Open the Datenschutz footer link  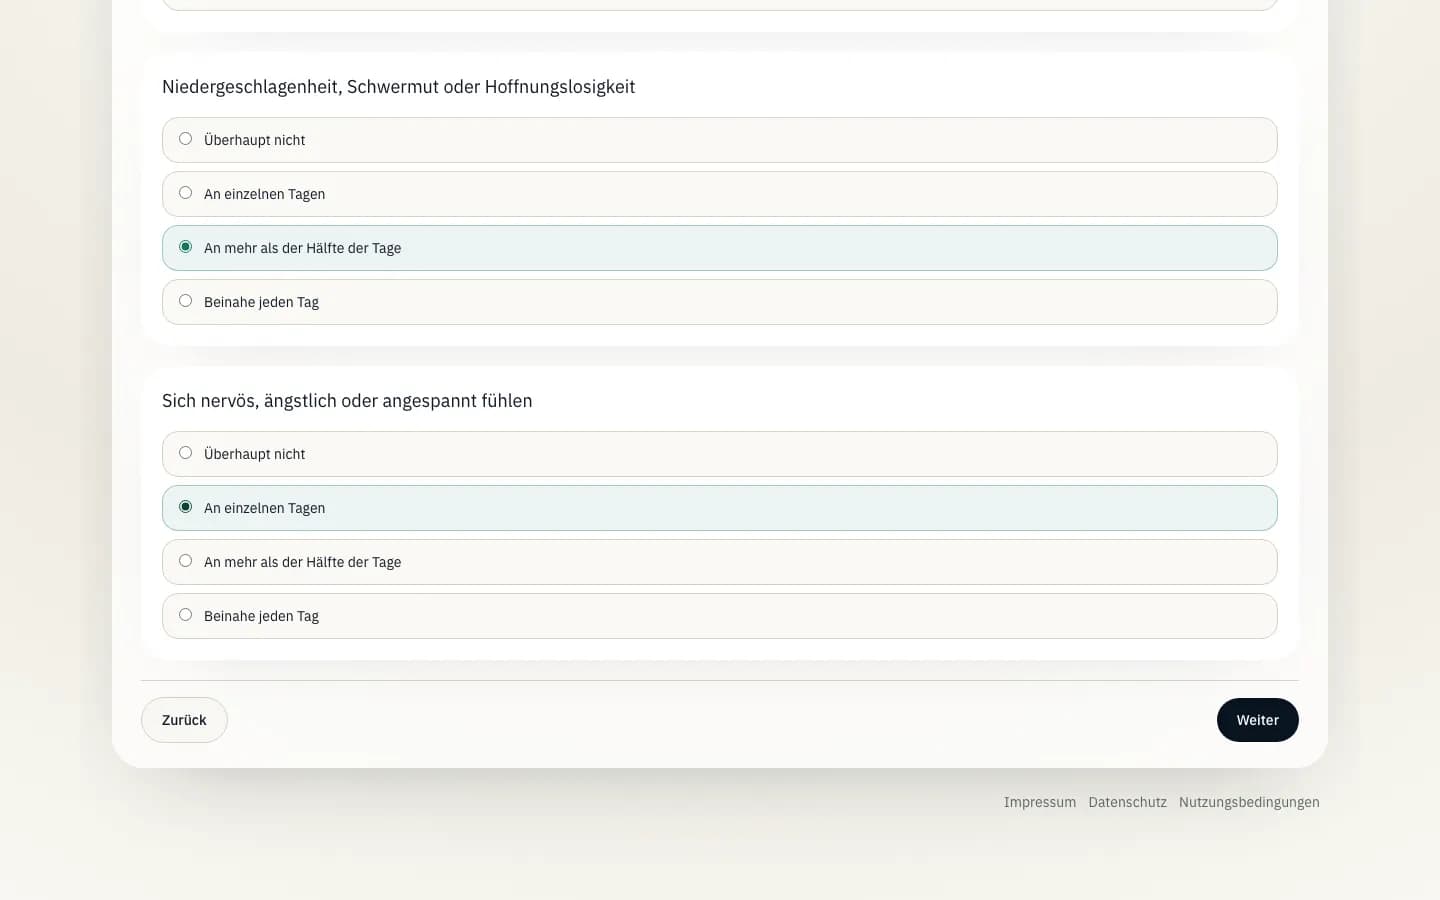(1127, 802)
